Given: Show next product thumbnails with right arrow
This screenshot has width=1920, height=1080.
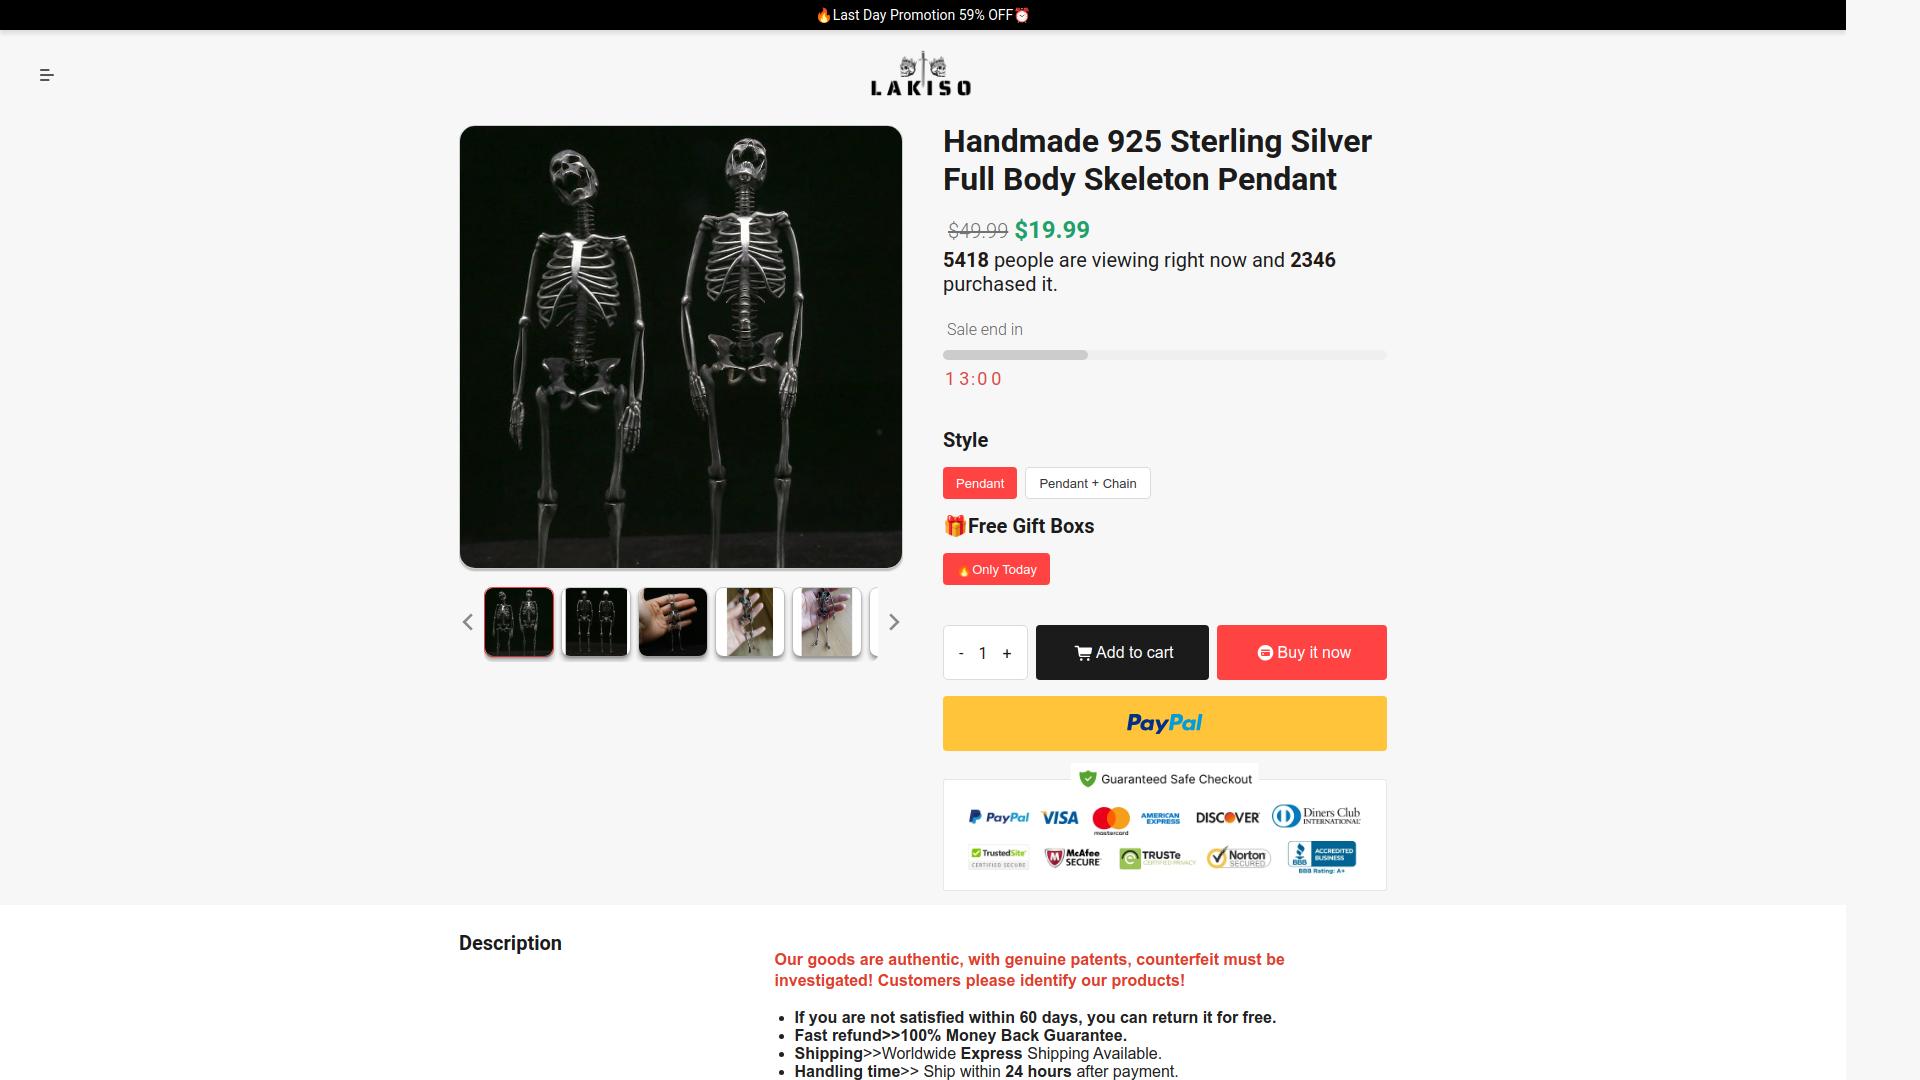Looking at the screenshot, I should [894, 622].
